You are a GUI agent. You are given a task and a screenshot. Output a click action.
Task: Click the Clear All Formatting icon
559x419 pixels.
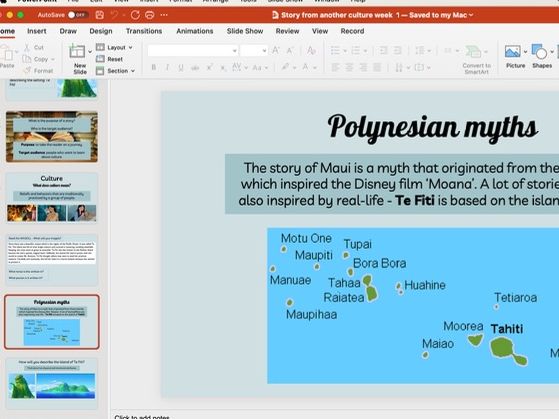coord(311,51)
